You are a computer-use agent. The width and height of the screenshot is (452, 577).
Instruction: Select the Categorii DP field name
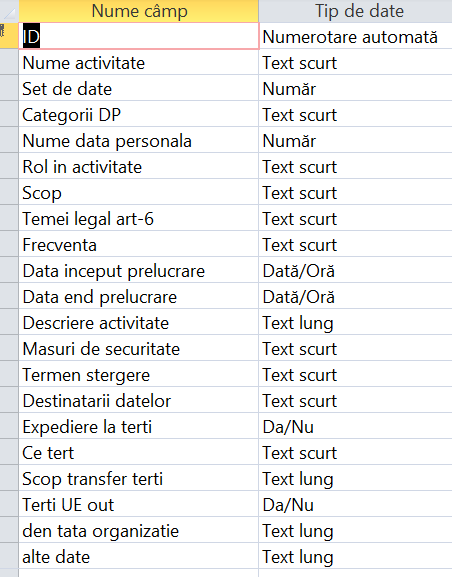coord(139,114)
